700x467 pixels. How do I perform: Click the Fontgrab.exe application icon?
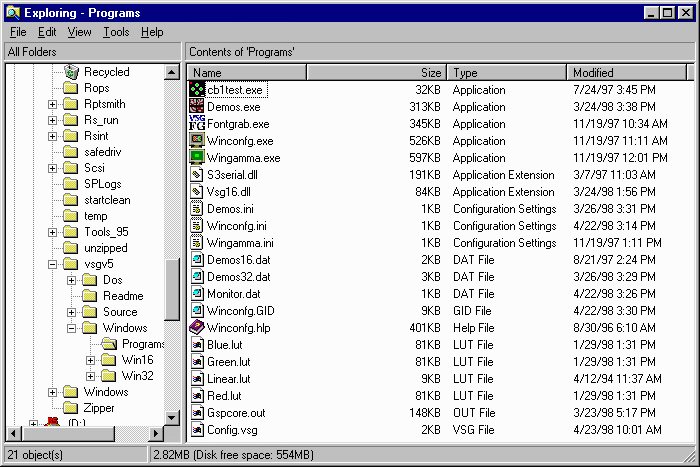(197, 124)
